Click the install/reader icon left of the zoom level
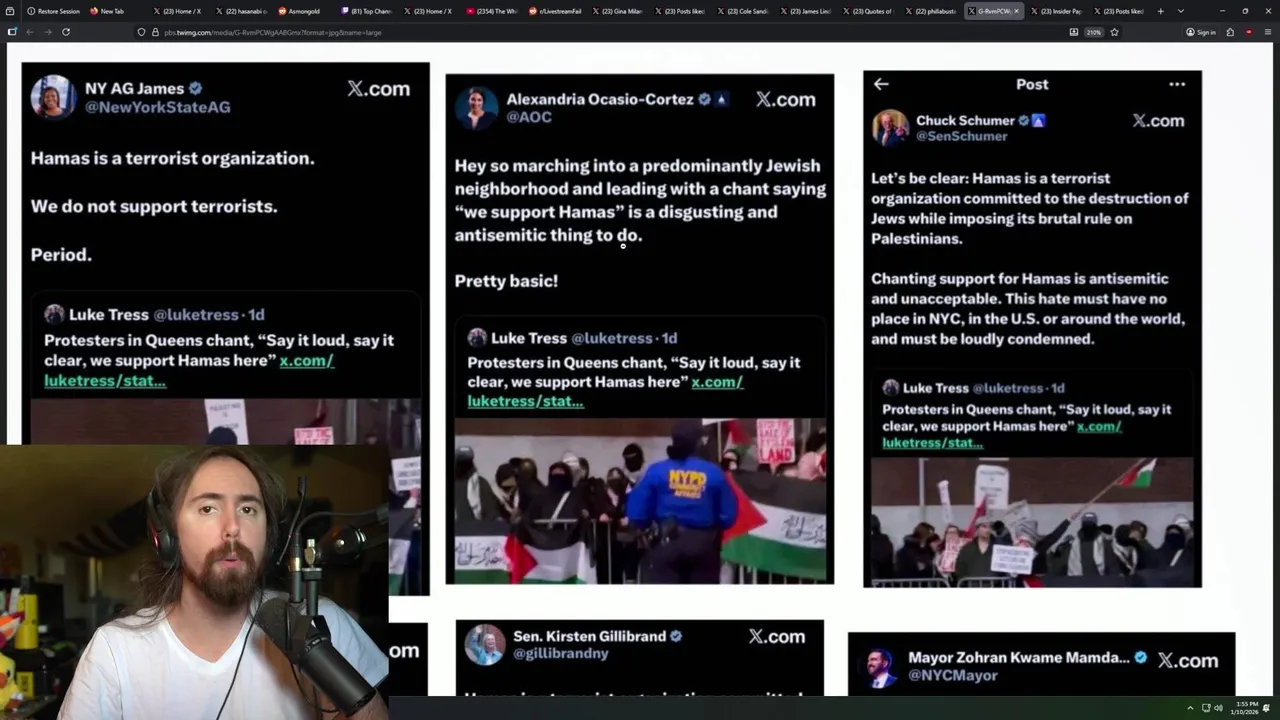 coord(1074,32)
